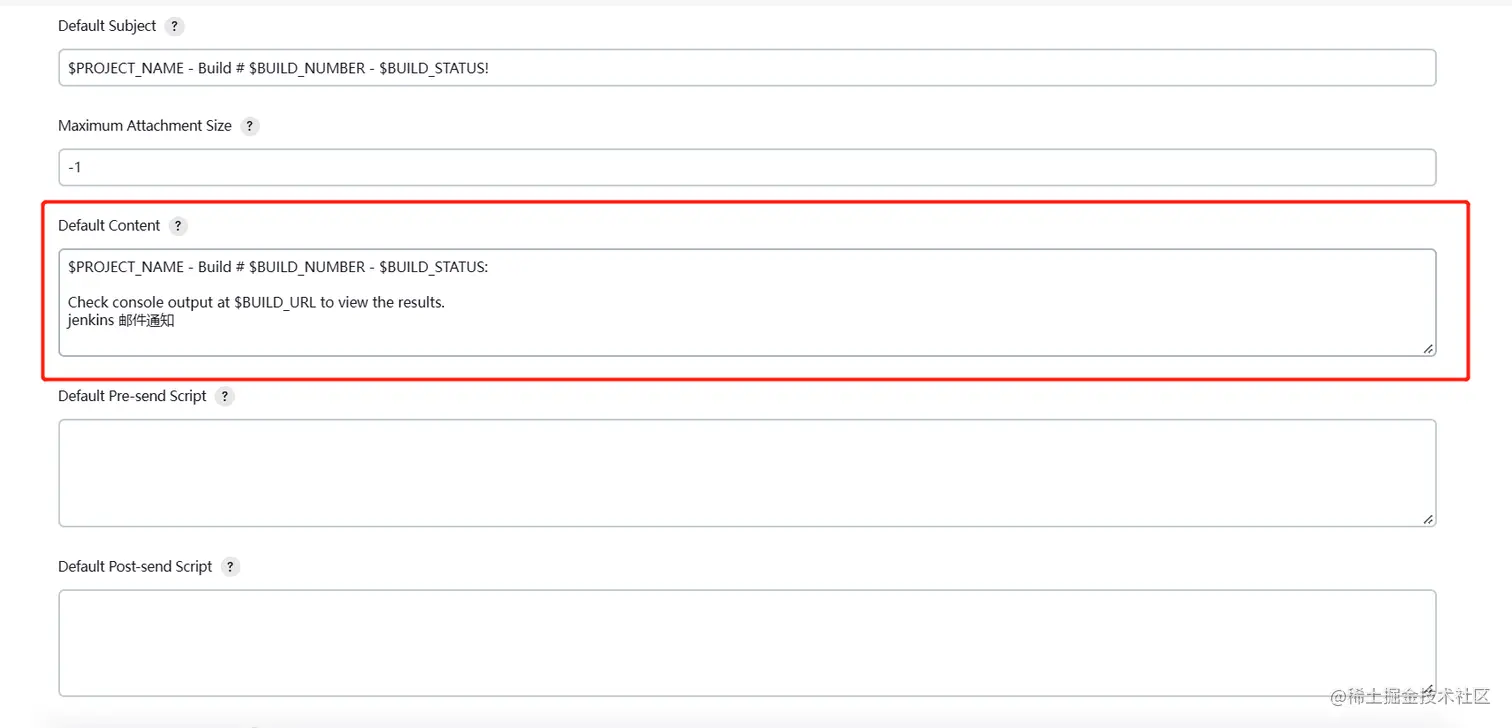This screenshot has height=728, width=1512.
Task: Open help for Default Subject
Action: 174,26
